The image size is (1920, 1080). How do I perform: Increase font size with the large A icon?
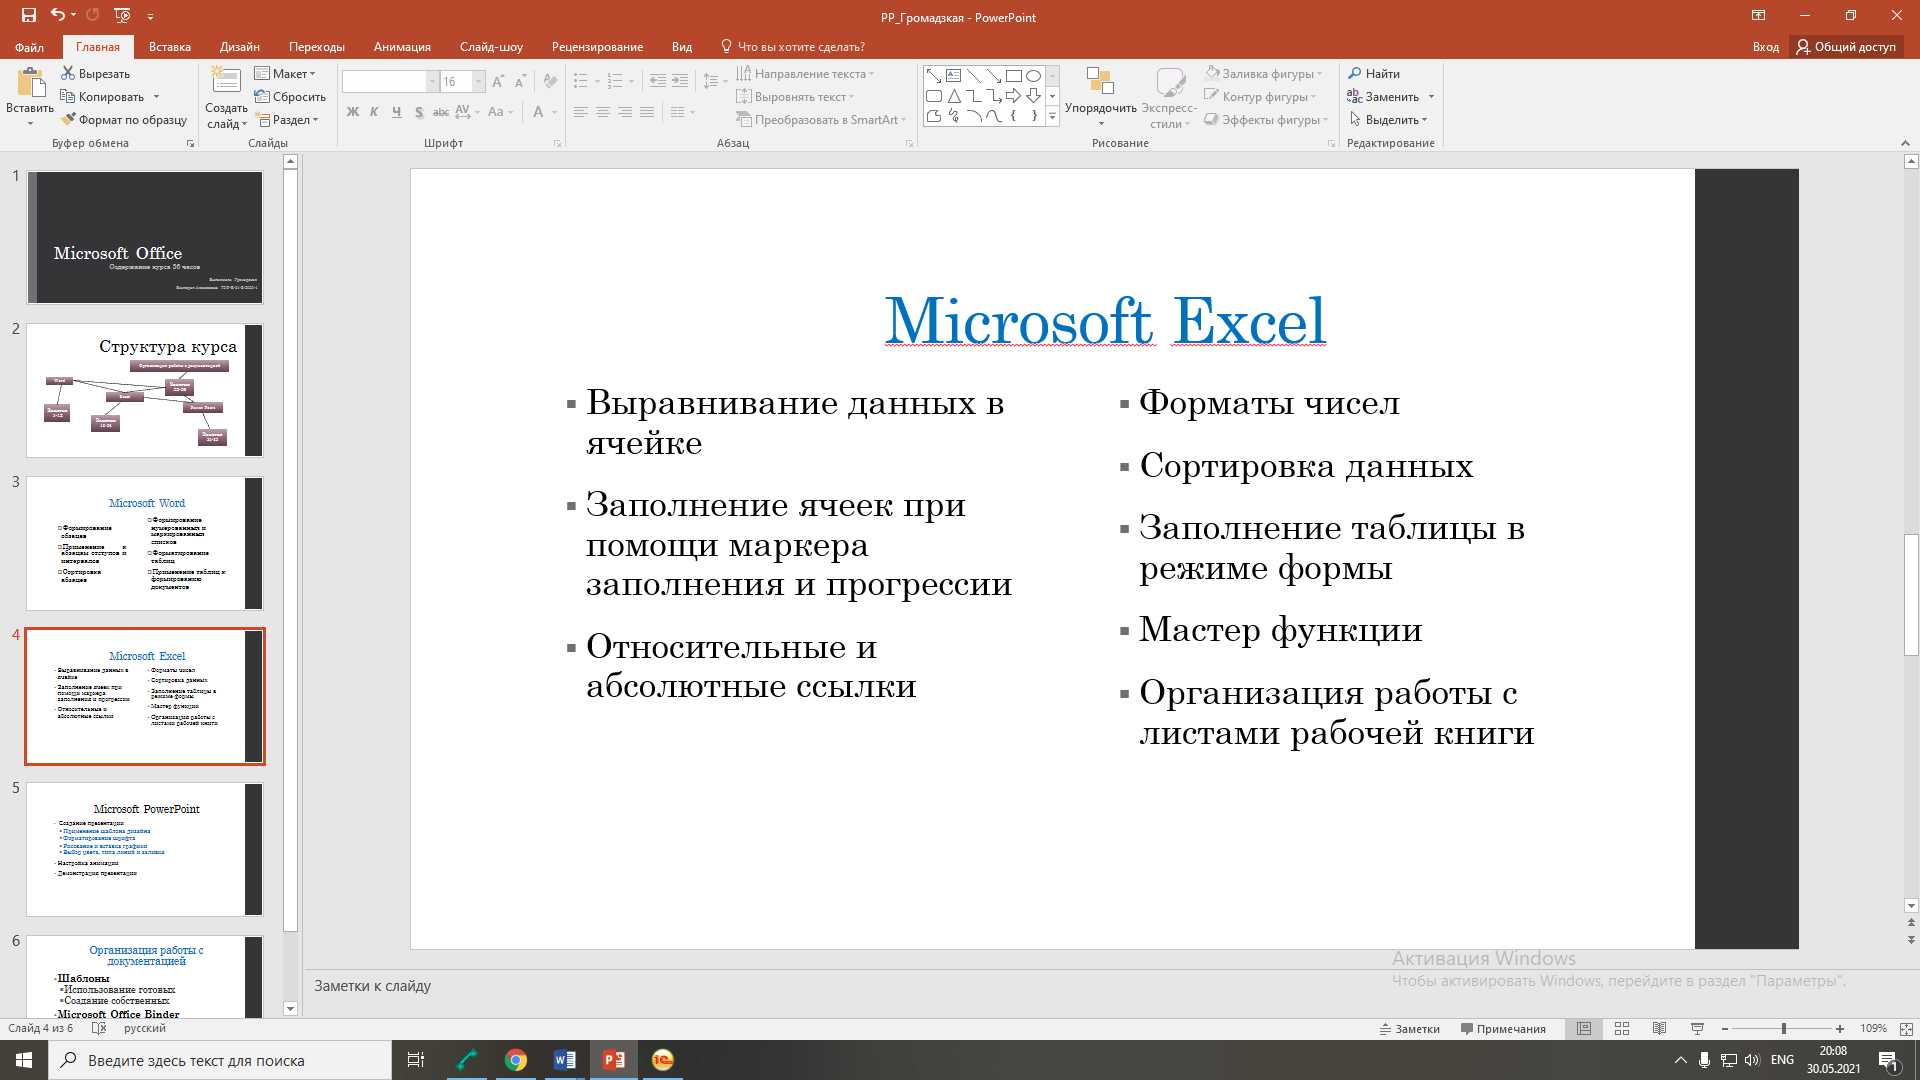tap(498, 81)
